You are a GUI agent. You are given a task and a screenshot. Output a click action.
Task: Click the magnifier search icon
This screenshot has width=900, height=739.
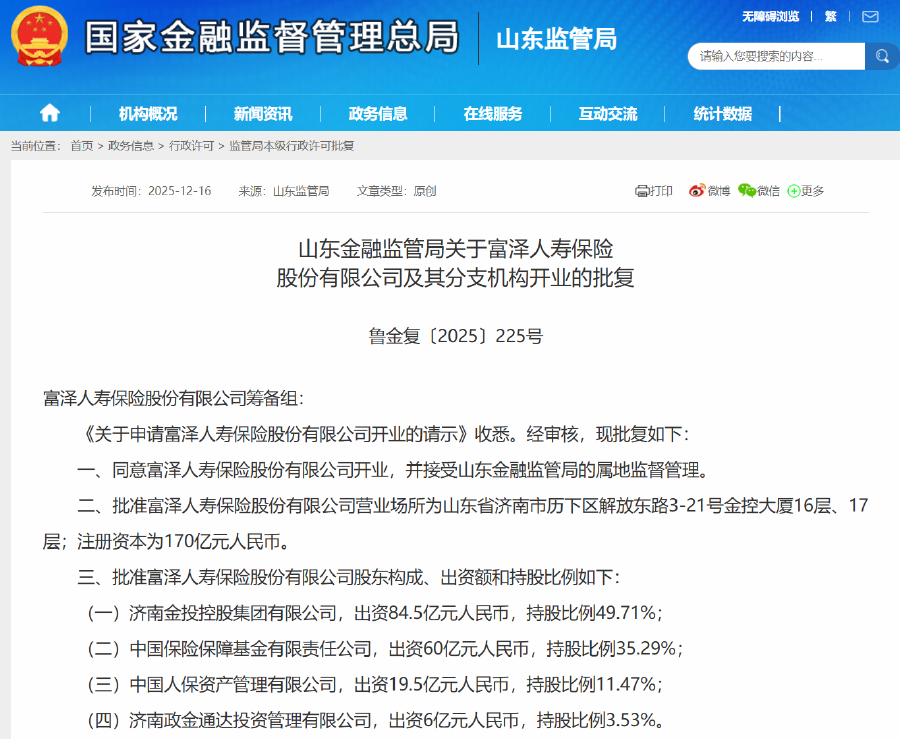[882, 56]
